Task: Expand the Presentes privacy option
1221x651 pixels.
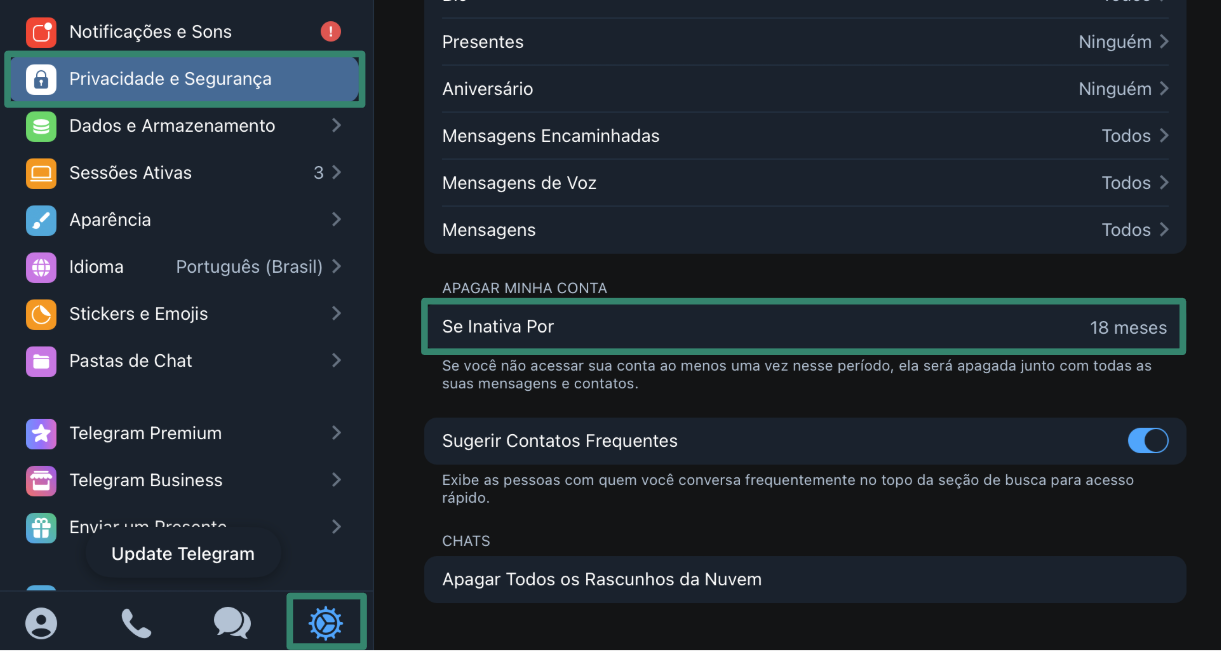Action: coord(804,42)
